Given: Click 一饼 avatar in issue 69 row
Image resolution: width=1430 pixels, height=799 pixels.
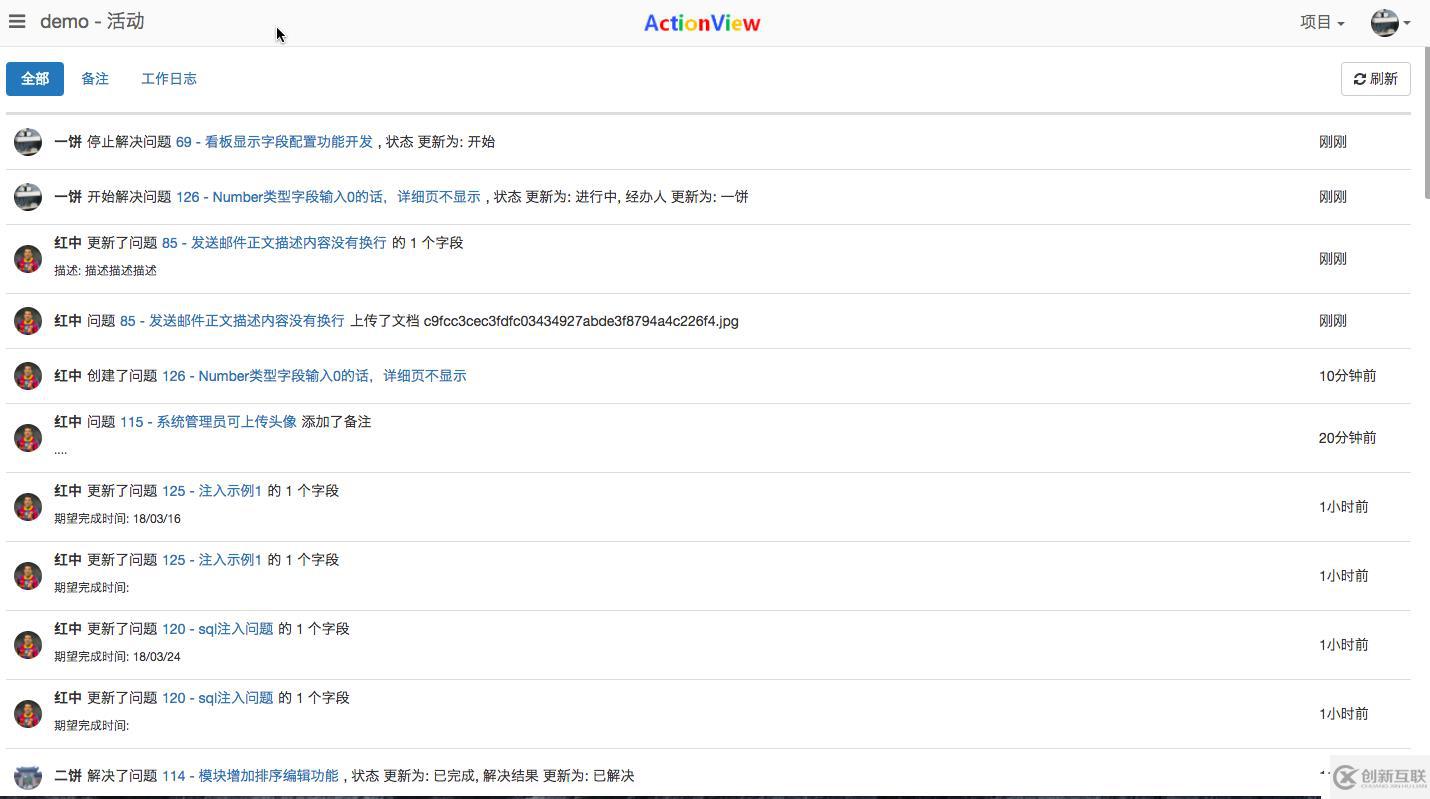Looking at the screenshot, I should (x=28, y=142).
